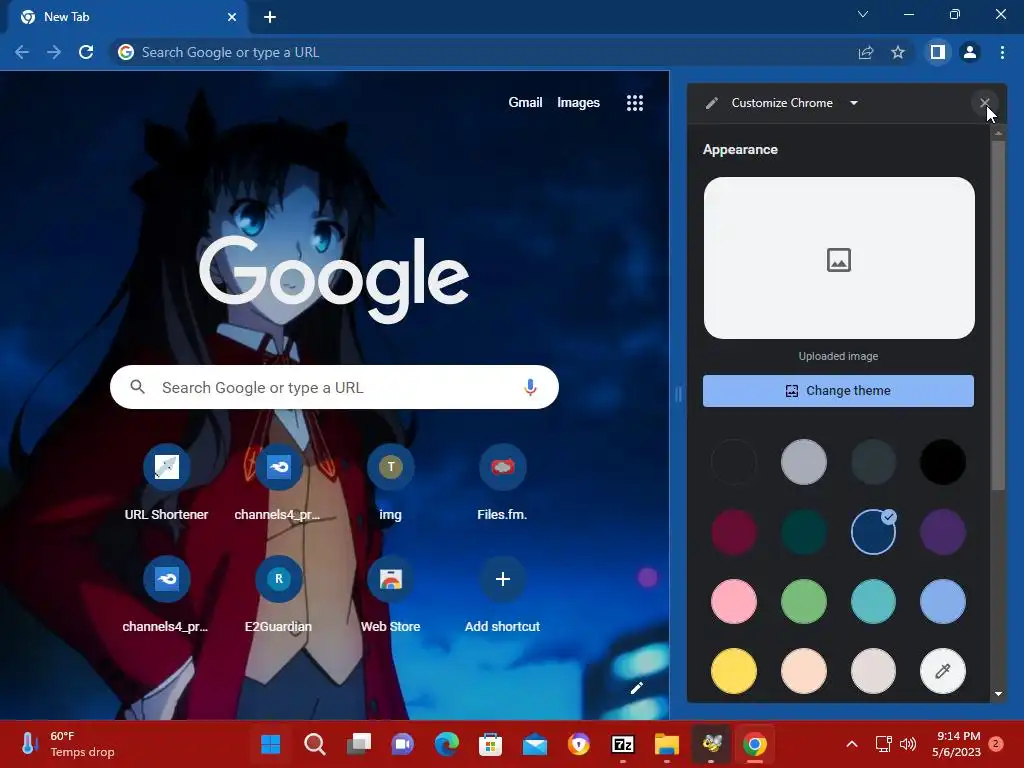Add a new shortcut tile
This screenshot has height=768, width=1024.
(502, 594)
